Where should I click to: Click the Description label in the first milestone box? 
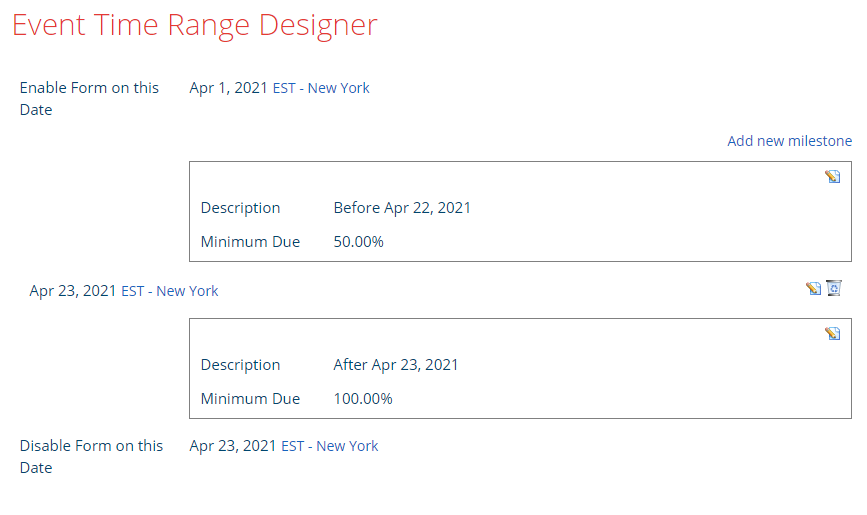(x=240, y=208)
